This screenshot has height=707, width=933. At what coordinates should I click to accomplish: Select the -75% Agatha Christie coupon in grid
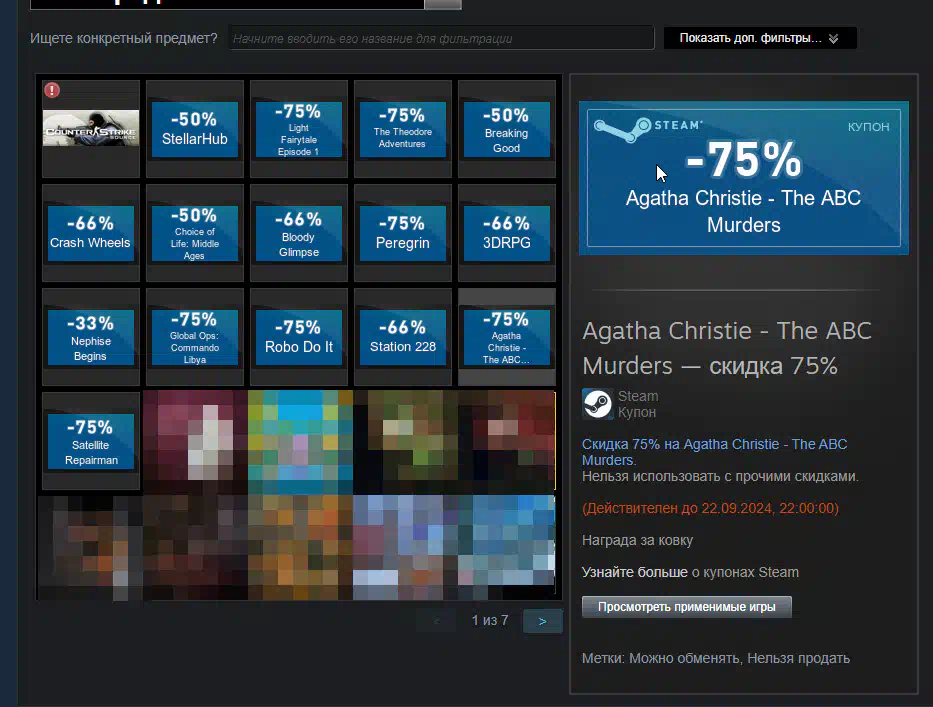[506, 337]
